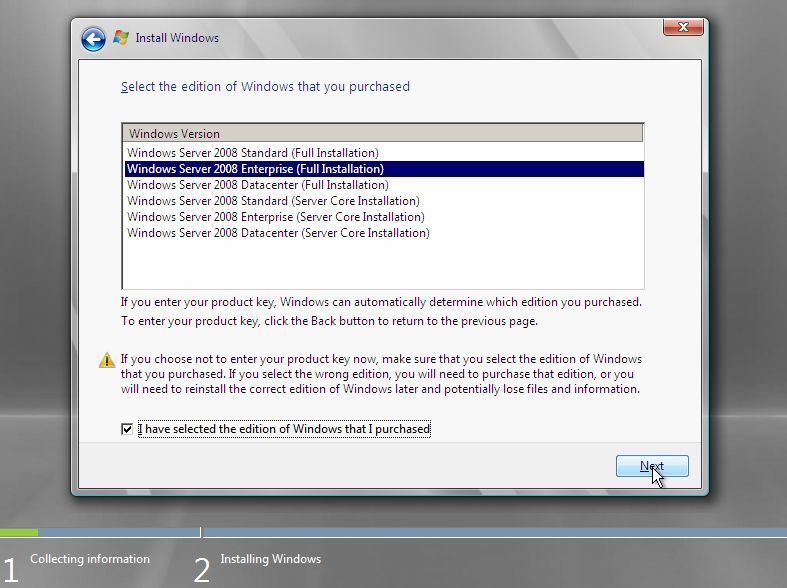Uncheck 'I have selected the edition' checkbox
Image resolution: width=787 pixels, height=588 pixels.
click(x=127, y=429)
